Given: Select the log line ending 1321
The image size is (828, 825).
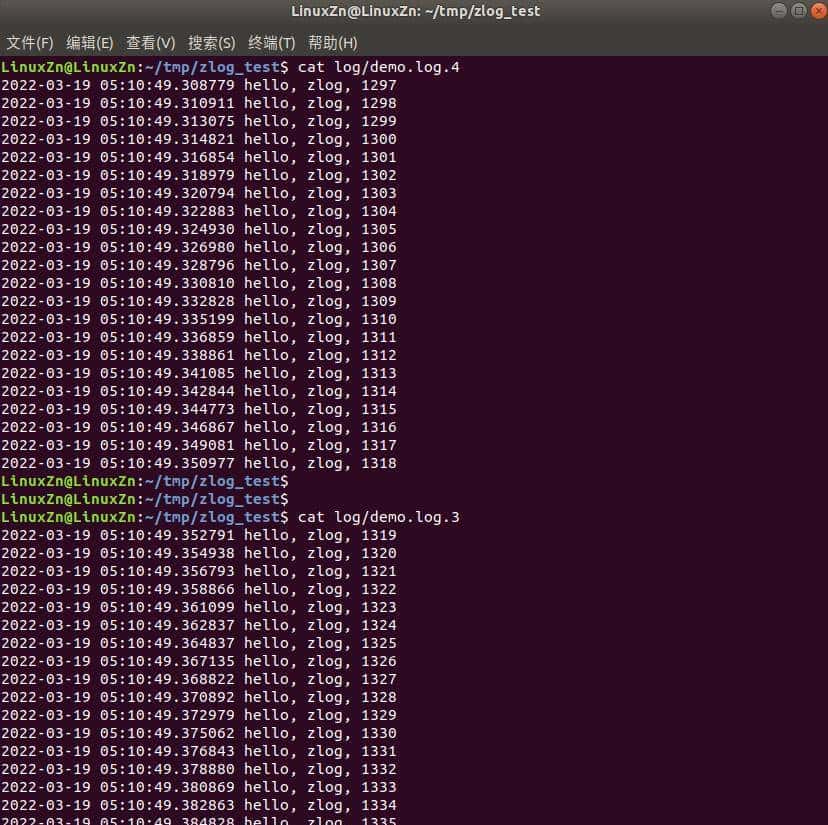Looking at the screenshot, I should pos(199,571).
